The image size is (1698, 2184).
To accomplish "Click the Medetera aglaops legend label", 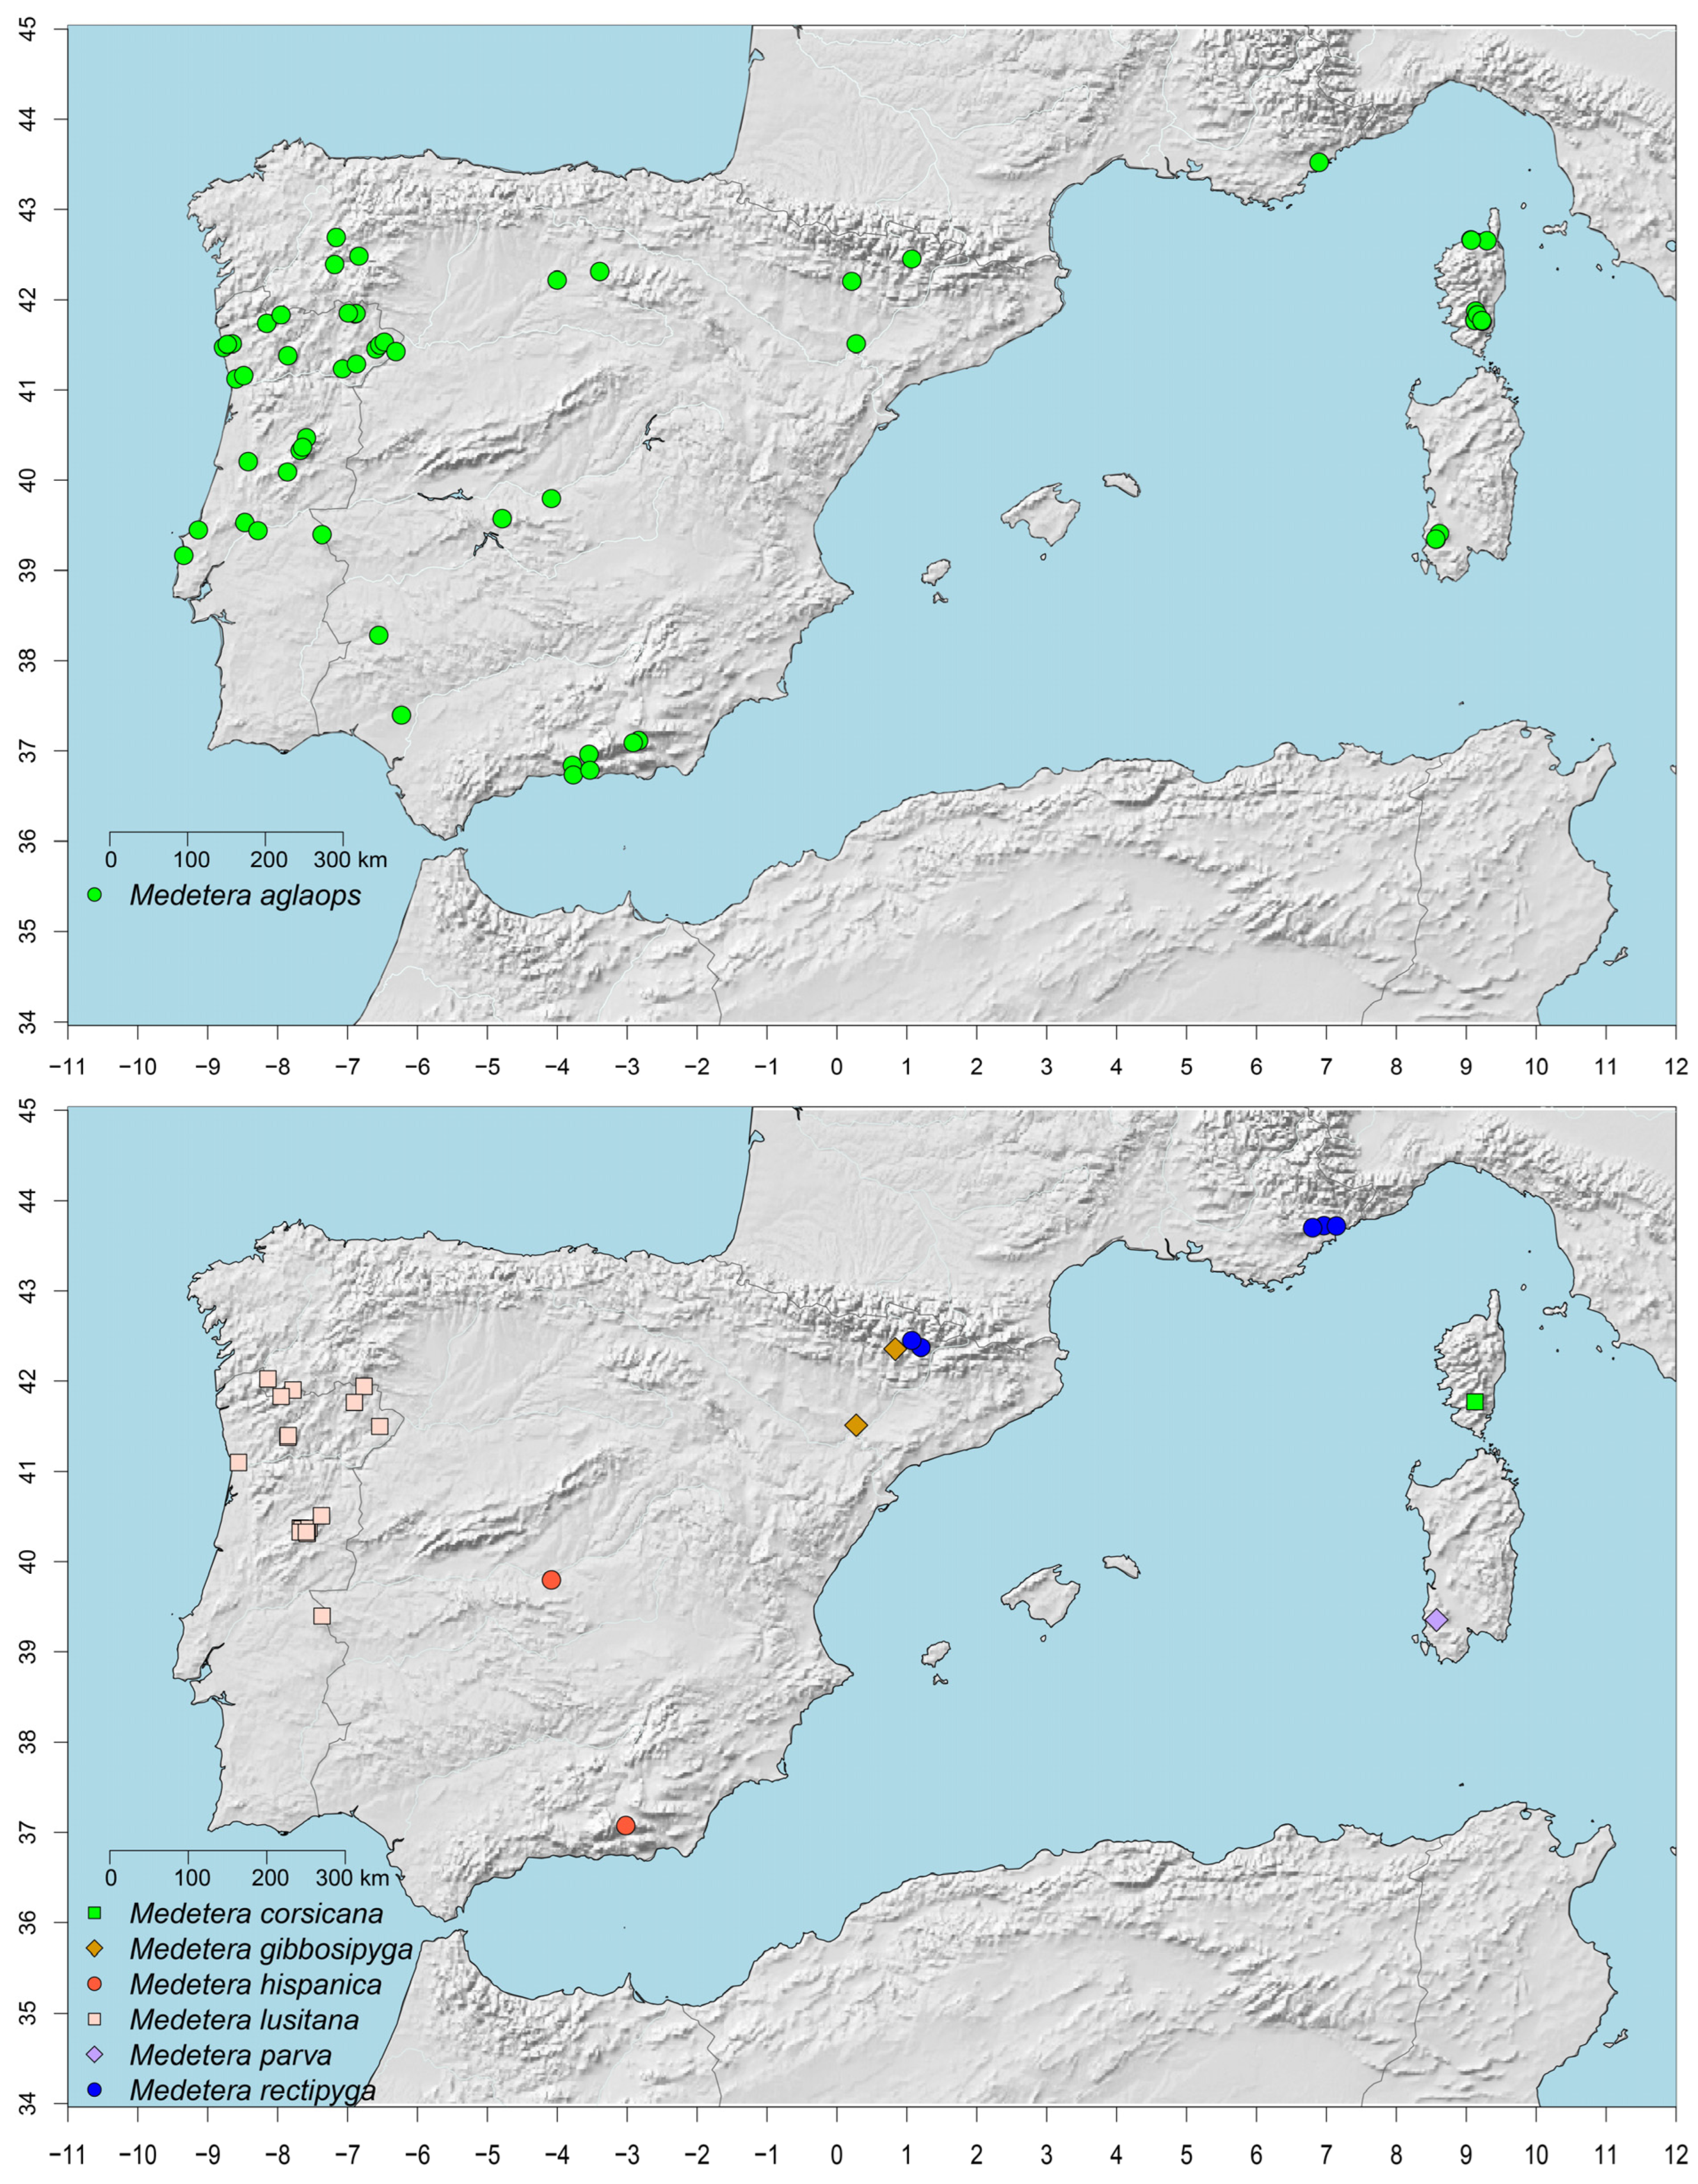I will tap(245, 895).
